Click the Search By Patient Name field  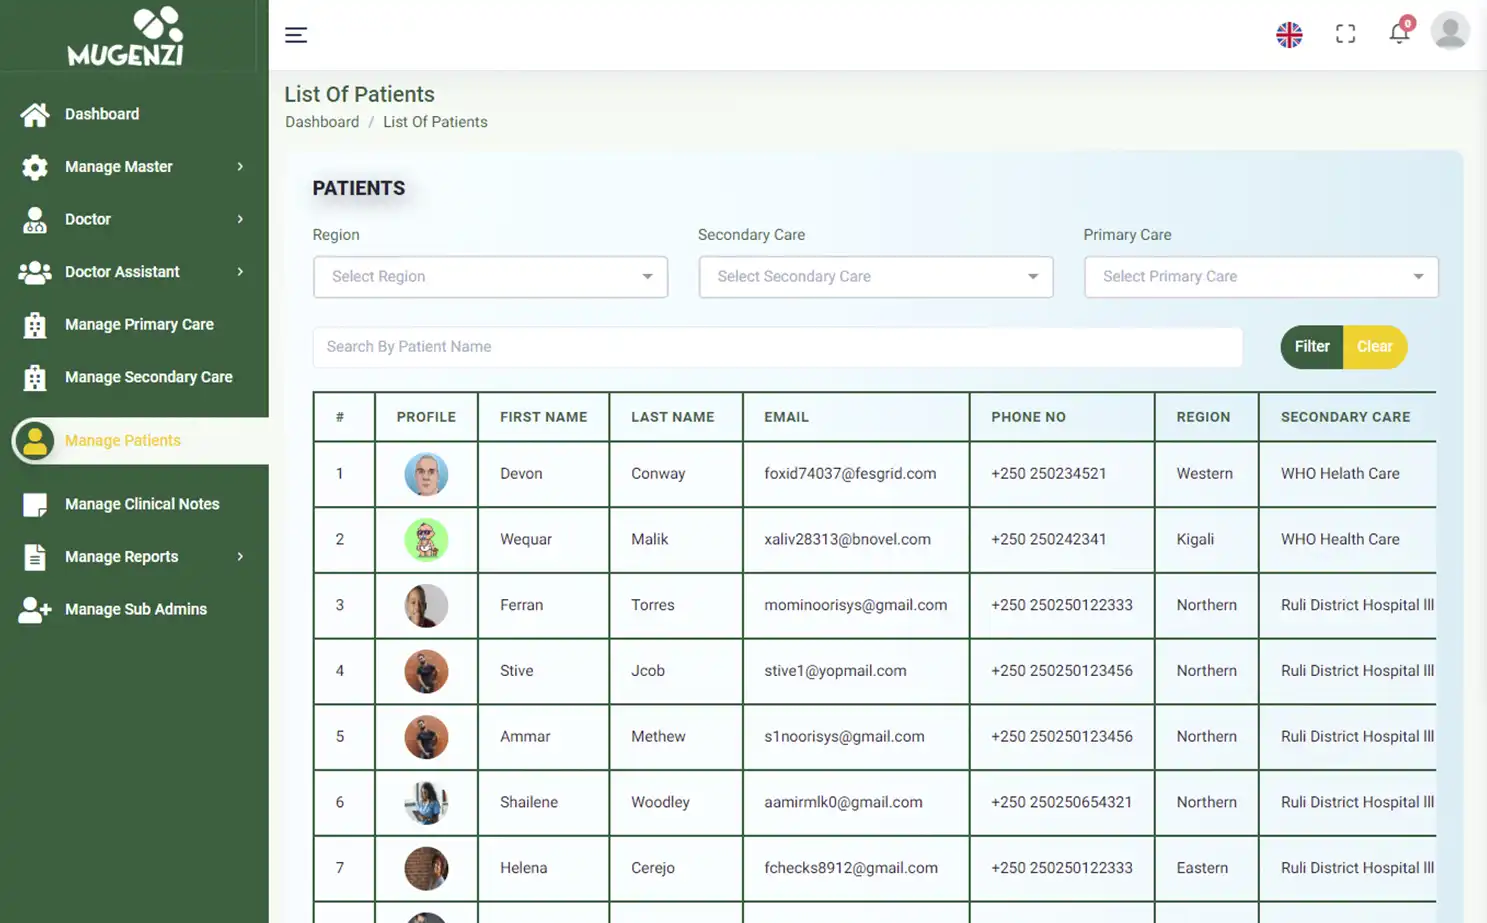(x=777, y=347)
